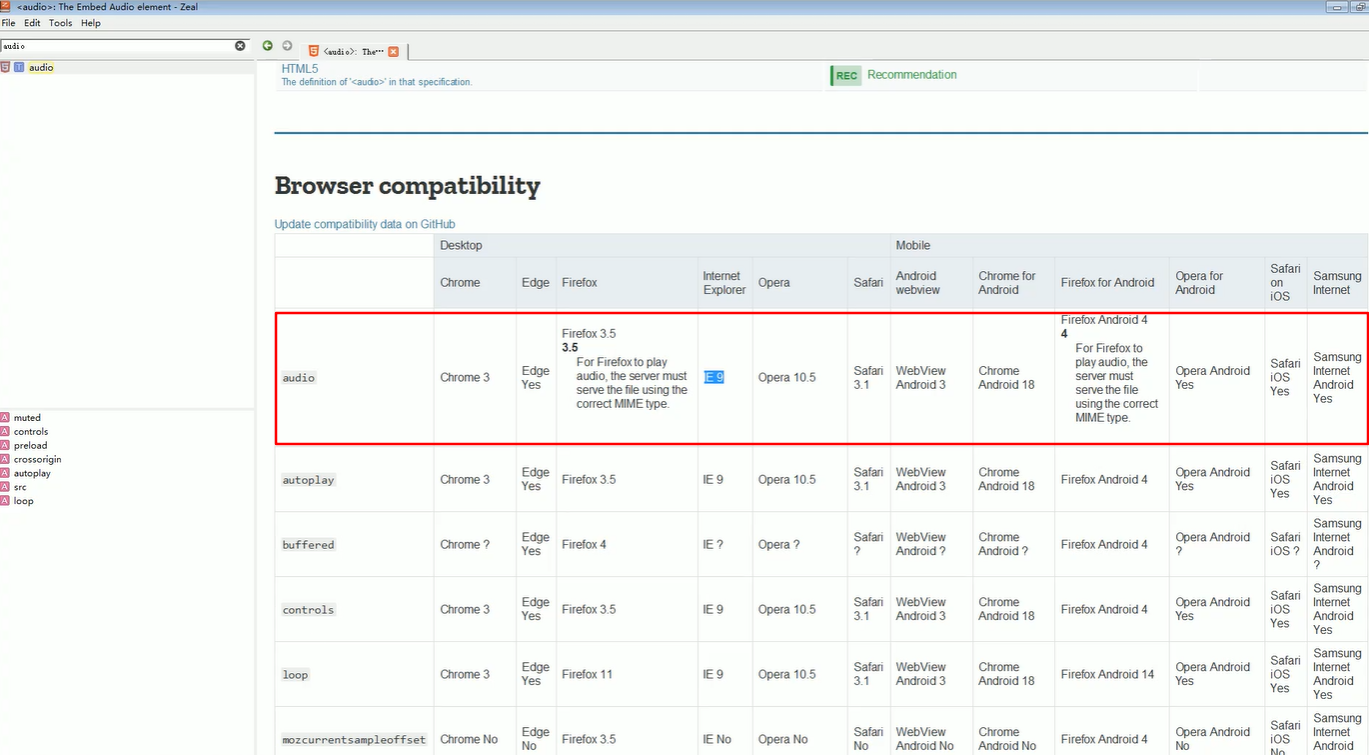Click the Internet Explorer column header
The image size is (1369, 755).
(x=724, y=283)
